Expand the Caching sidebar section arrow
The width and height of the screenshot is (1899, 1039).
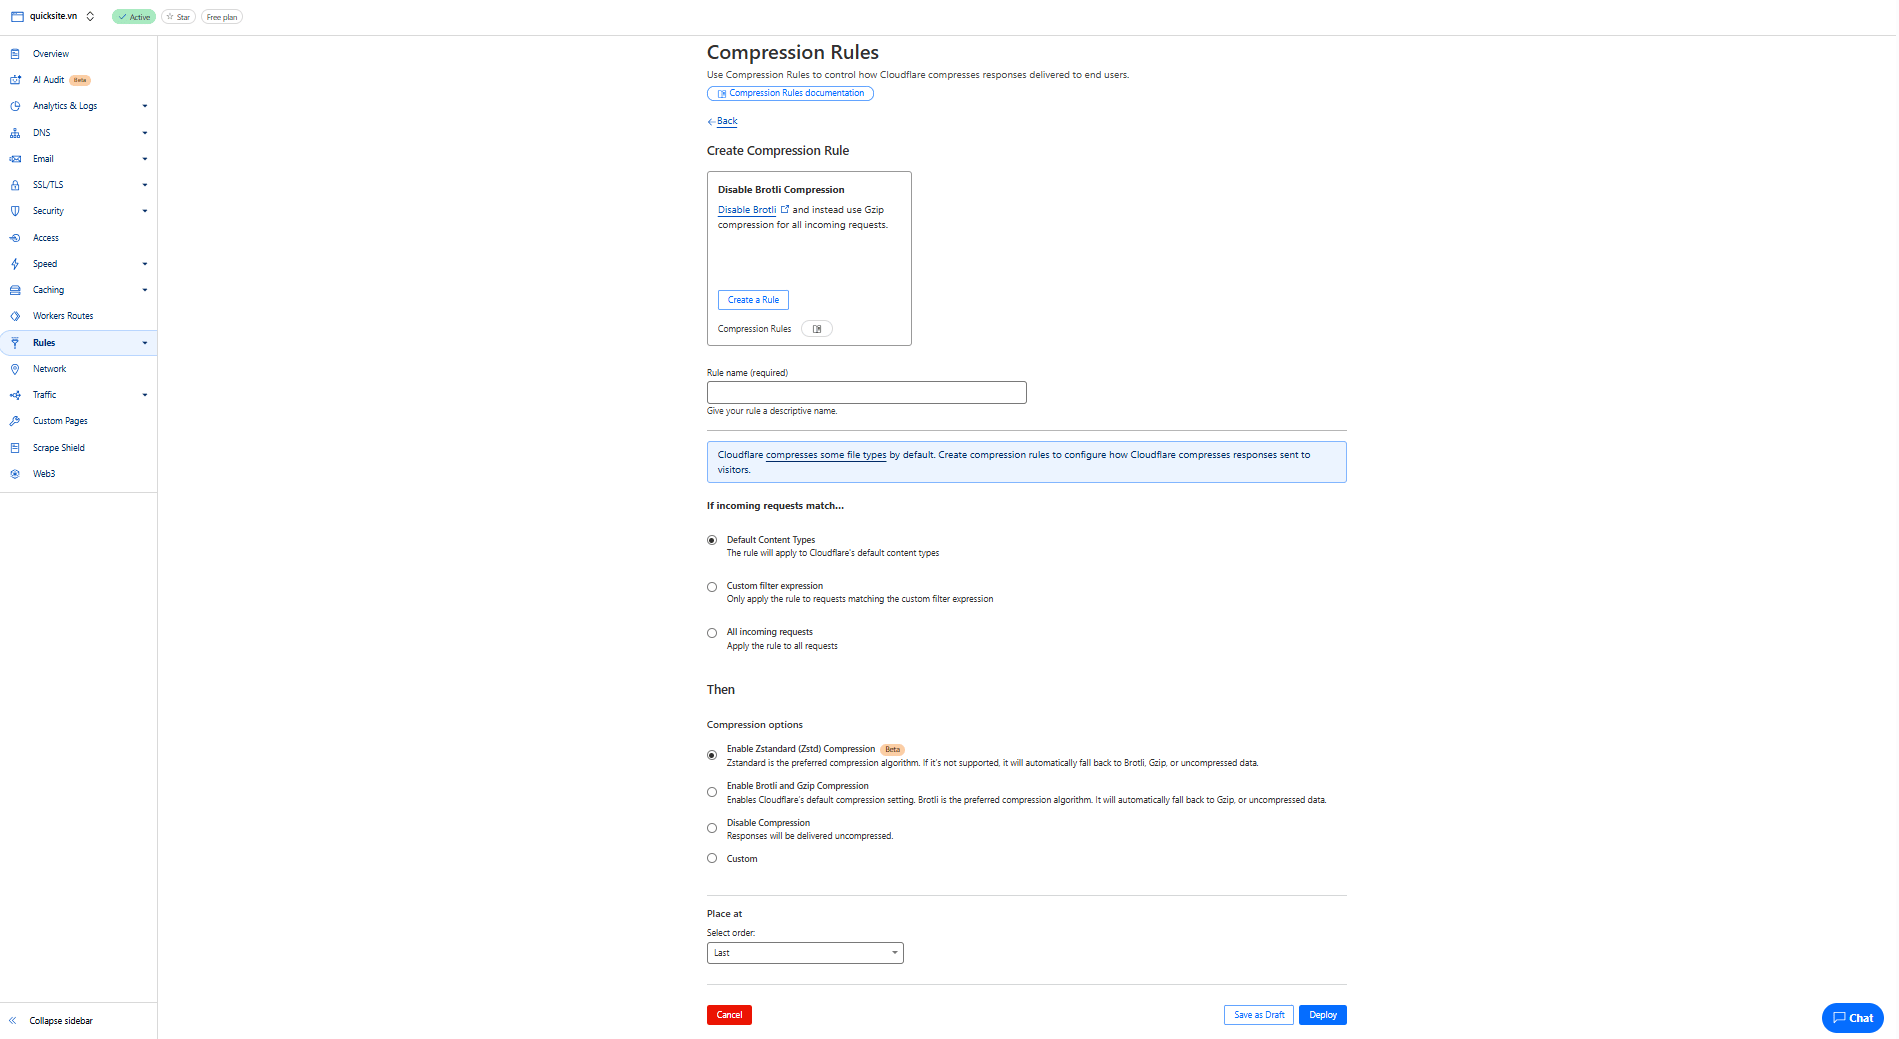(145, 290)
